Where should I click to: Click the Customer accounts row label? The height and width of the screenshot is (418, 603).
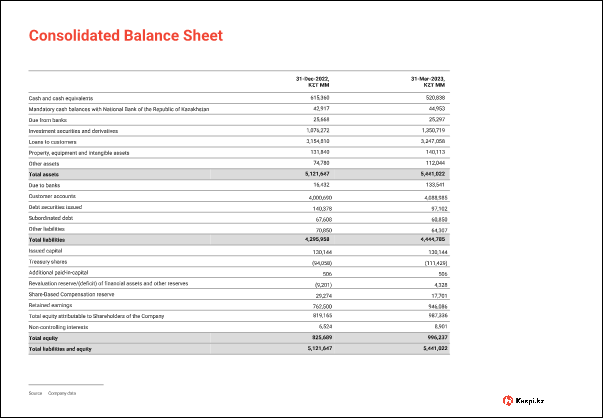click(x=52, y=197)
